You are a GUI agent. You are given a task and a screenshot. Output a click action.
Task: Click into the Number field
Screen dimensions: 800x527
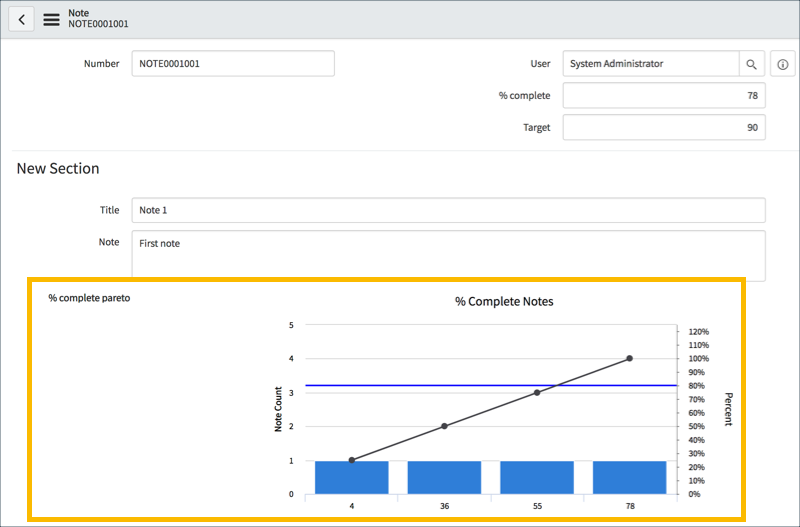(x=233, y=63)
